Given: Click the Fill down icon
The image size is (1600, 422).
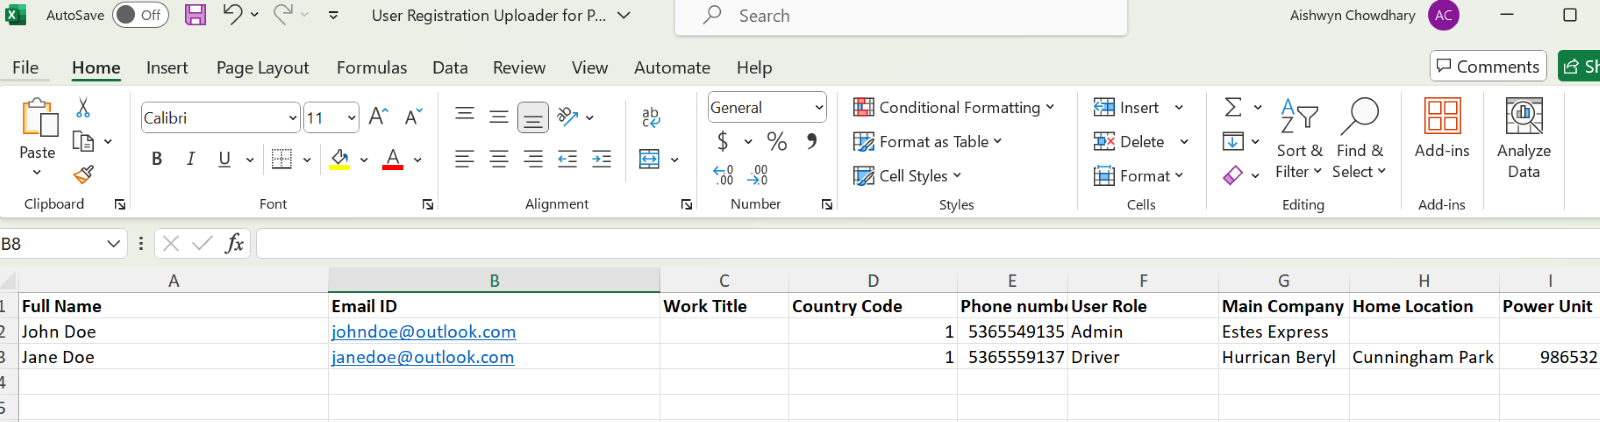Looking at the screenshot, I should 1233,141.
